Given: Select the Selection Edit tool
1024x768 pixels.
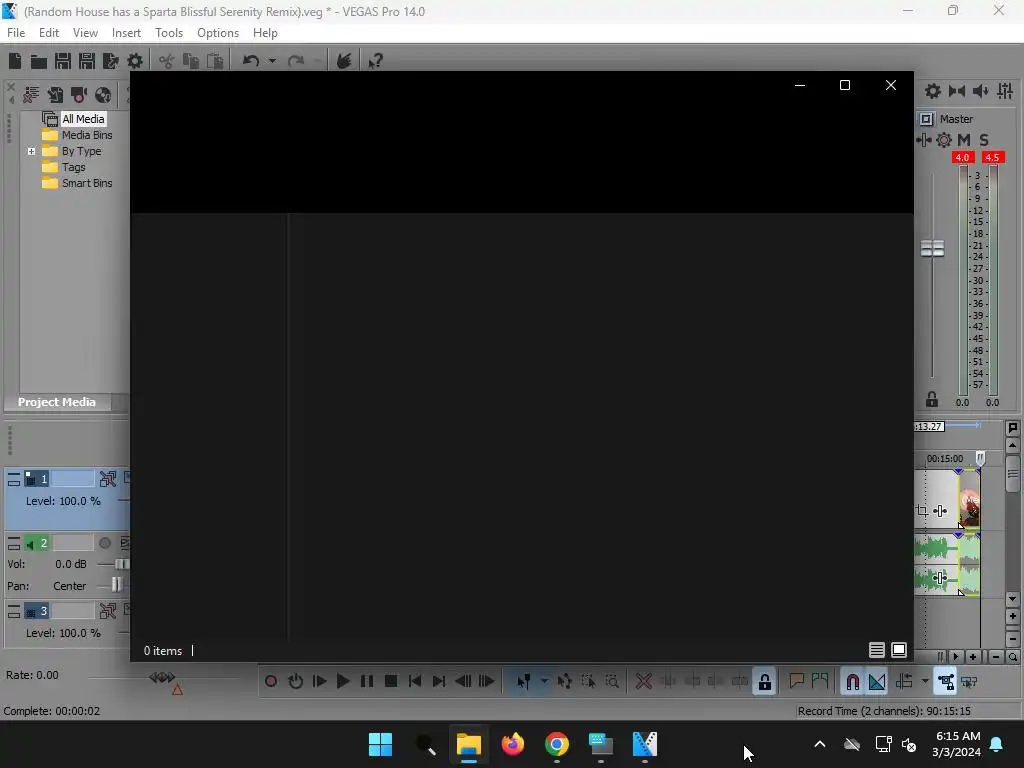Looking at the screenshot, I should click(x=588, y=682).
